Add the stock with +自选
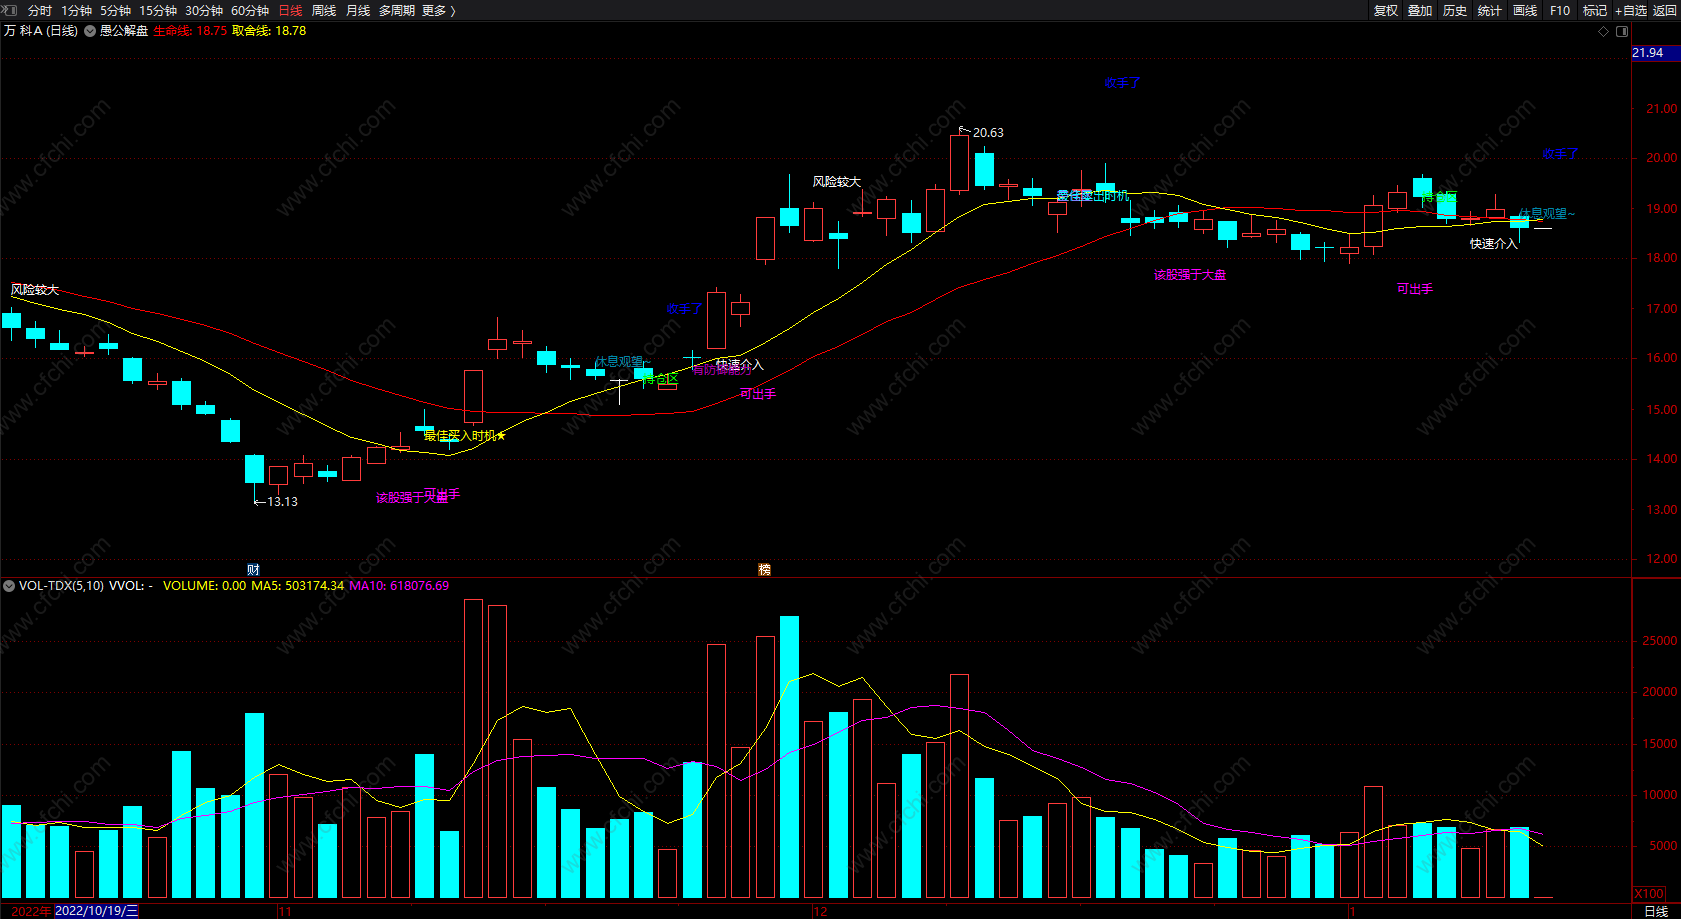 (x=1631, y=10)
